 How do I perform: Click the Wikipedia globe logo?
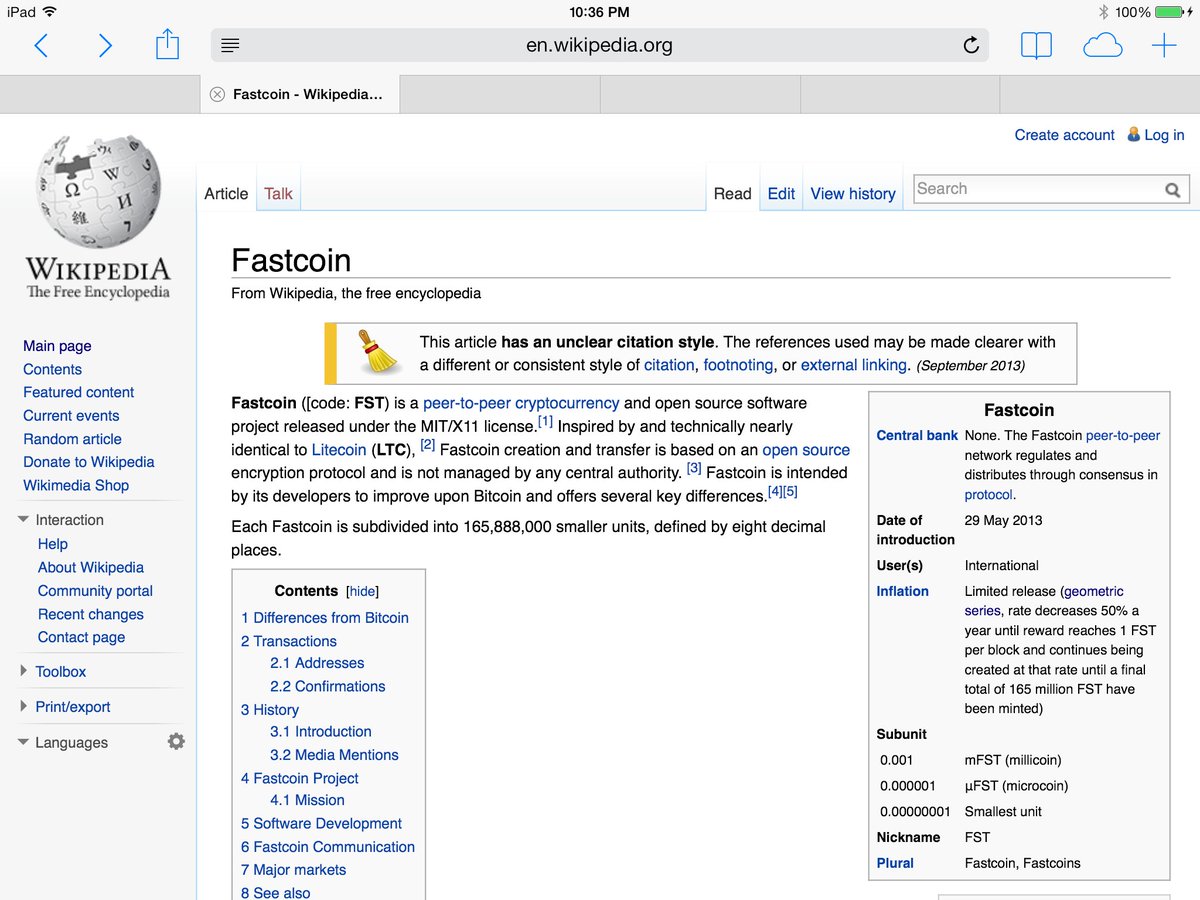tap(98, 193)
